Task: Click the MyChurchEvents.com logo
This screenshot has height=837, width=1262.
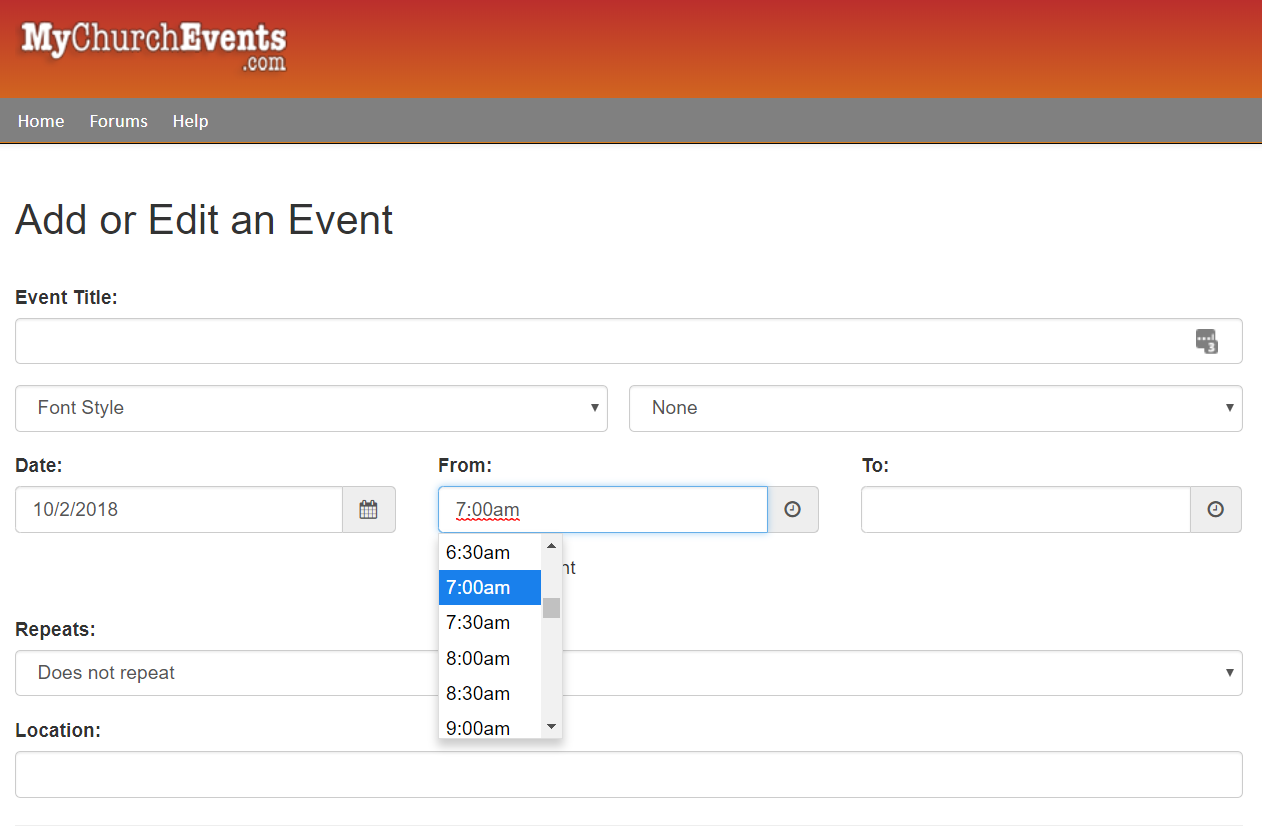Action: tap(151, 46)
